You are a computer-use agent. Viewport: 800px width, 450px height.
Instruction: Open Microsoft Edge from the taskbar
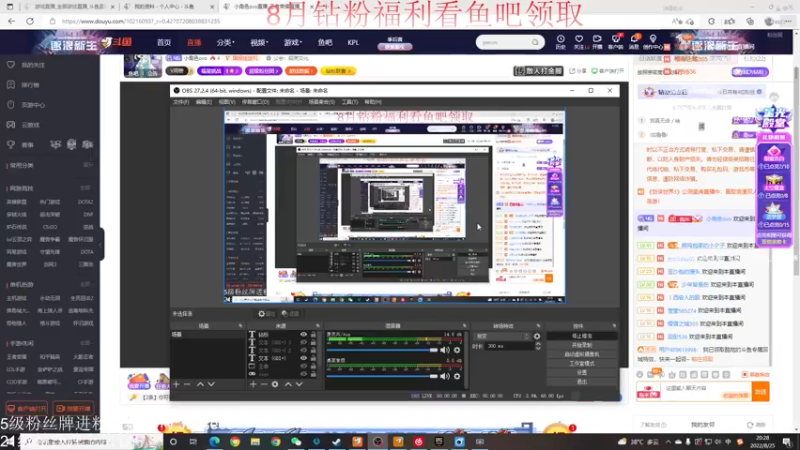pos(214,442)
